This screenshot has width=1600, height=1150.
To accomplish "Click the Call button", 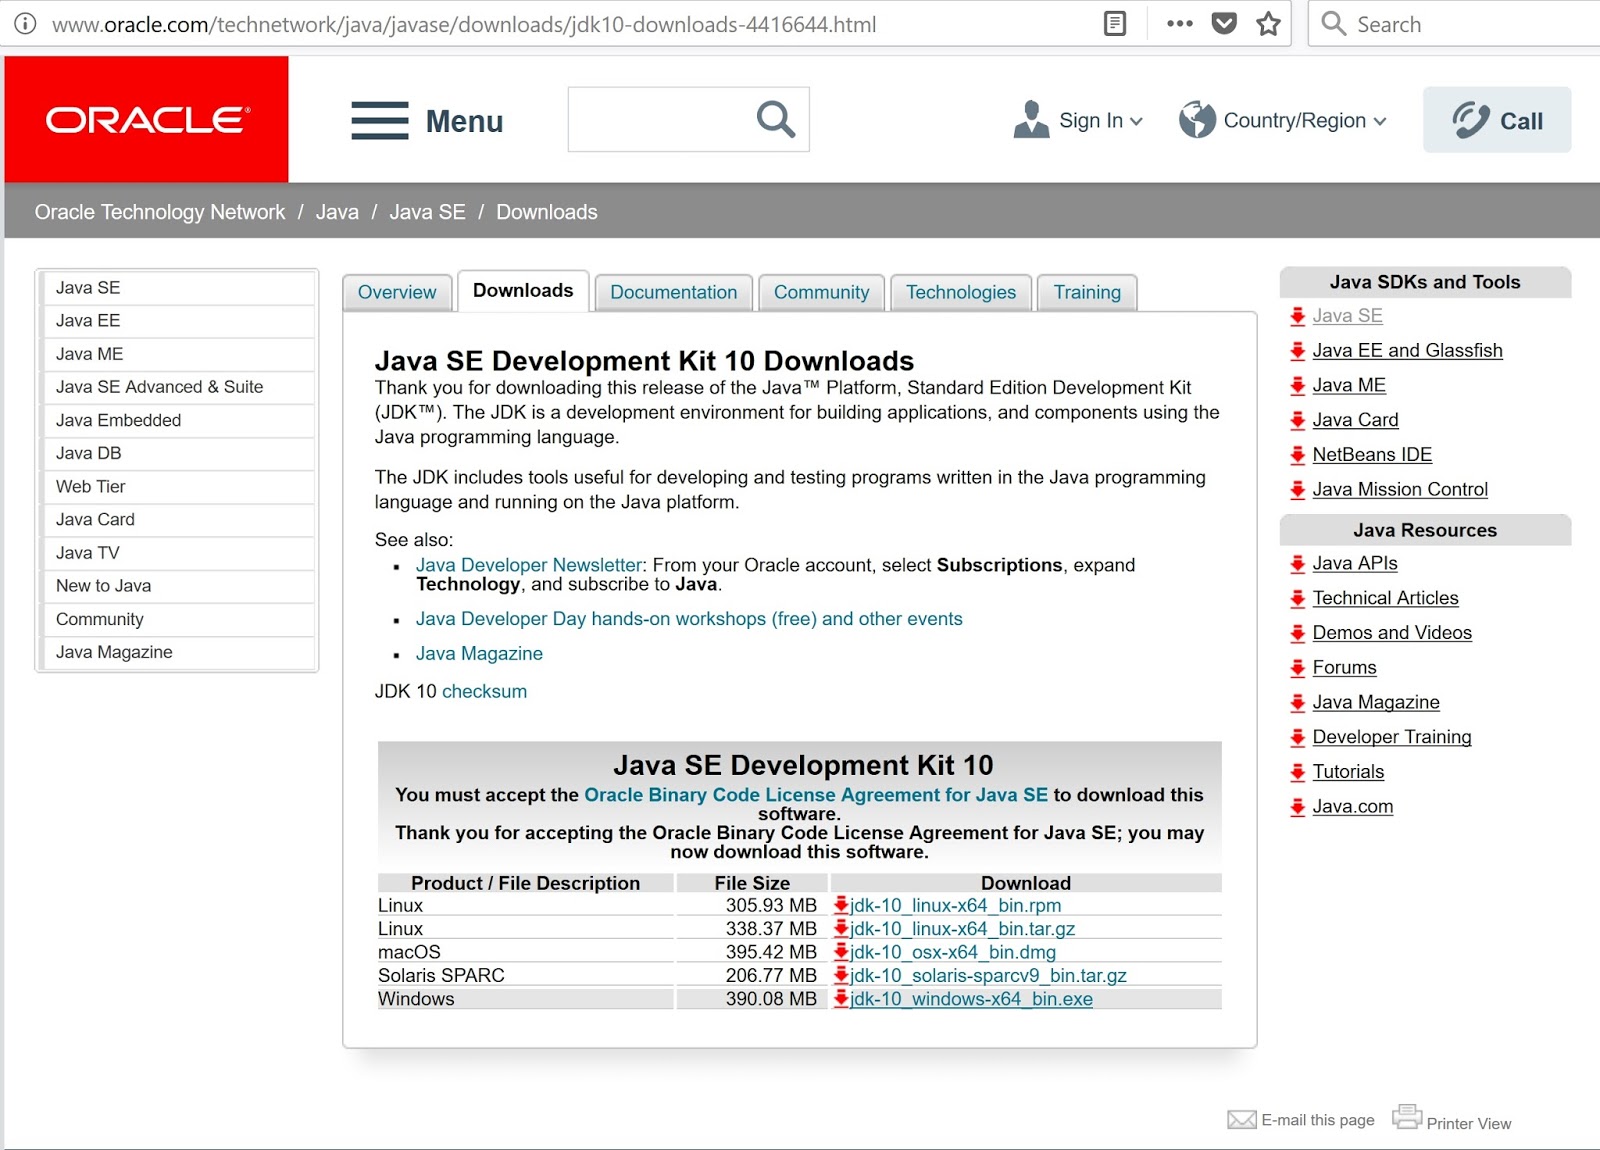I will coord(1497,120).
